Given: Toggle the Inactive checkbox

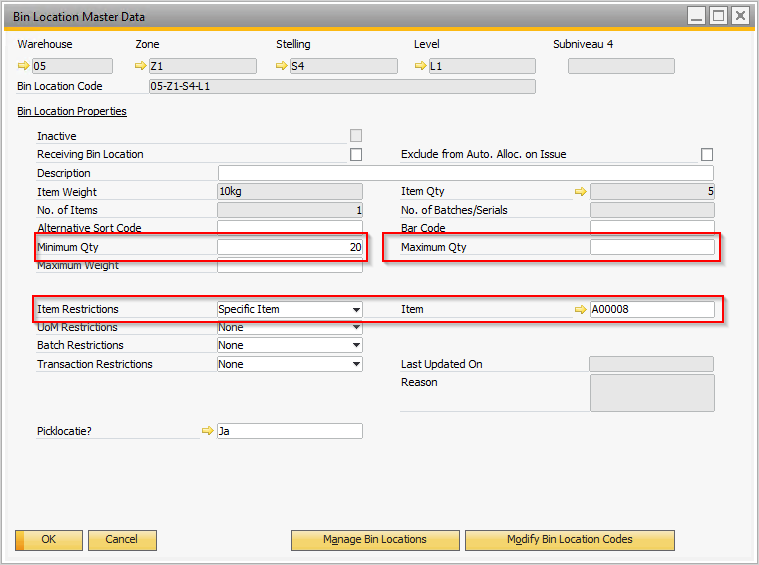Looking at the screenshot, I should (x=356, y=136).
